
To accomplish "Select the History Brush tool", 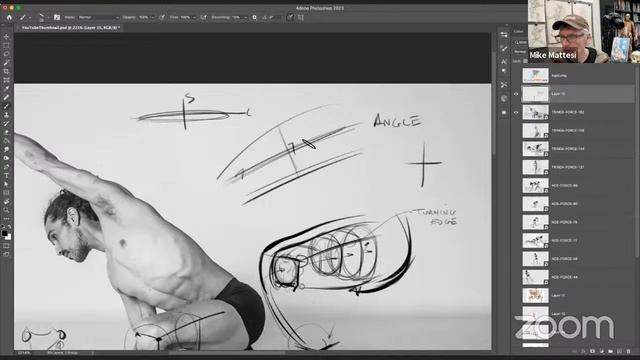I will pos(6,124).
